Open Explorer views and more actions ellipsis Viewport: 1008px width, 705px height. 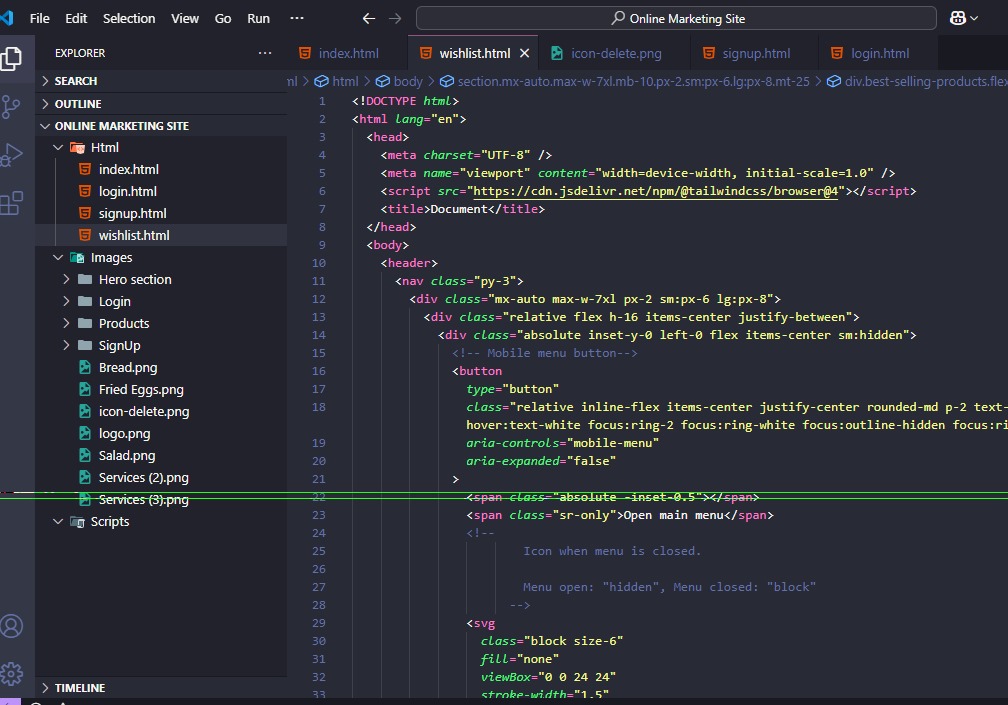(265, 53)
